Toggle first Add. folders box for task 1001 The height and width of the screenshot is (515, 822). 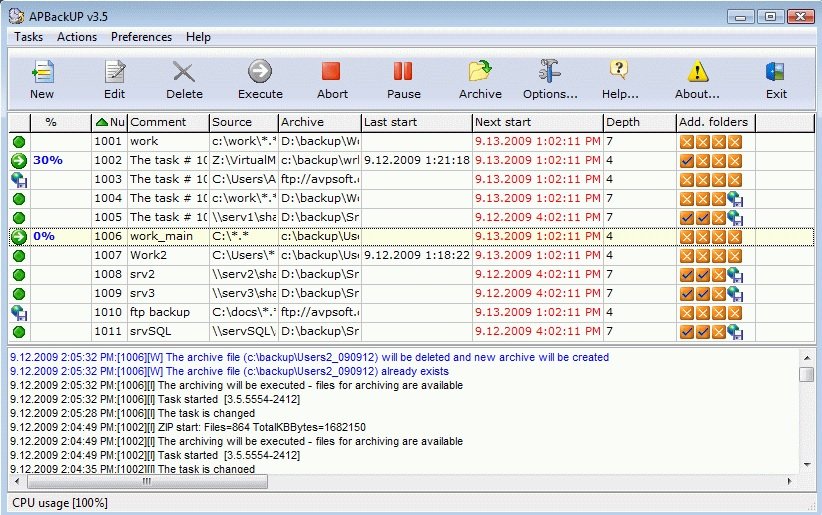tap(687, 142)
